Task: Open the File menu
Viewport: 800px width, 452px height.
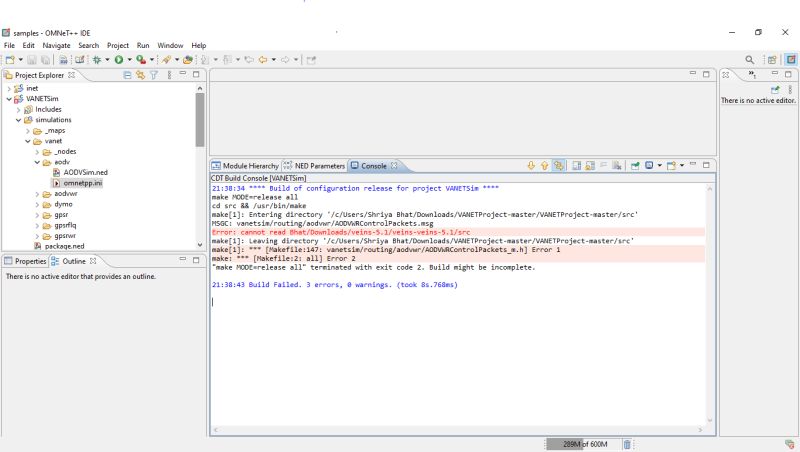Action: click(x=9, y=45)
